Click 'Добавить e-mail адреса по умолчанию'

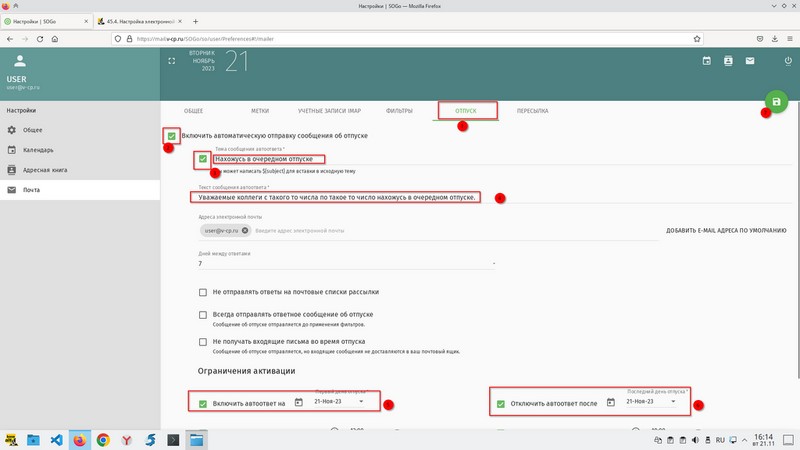[726, 231]
